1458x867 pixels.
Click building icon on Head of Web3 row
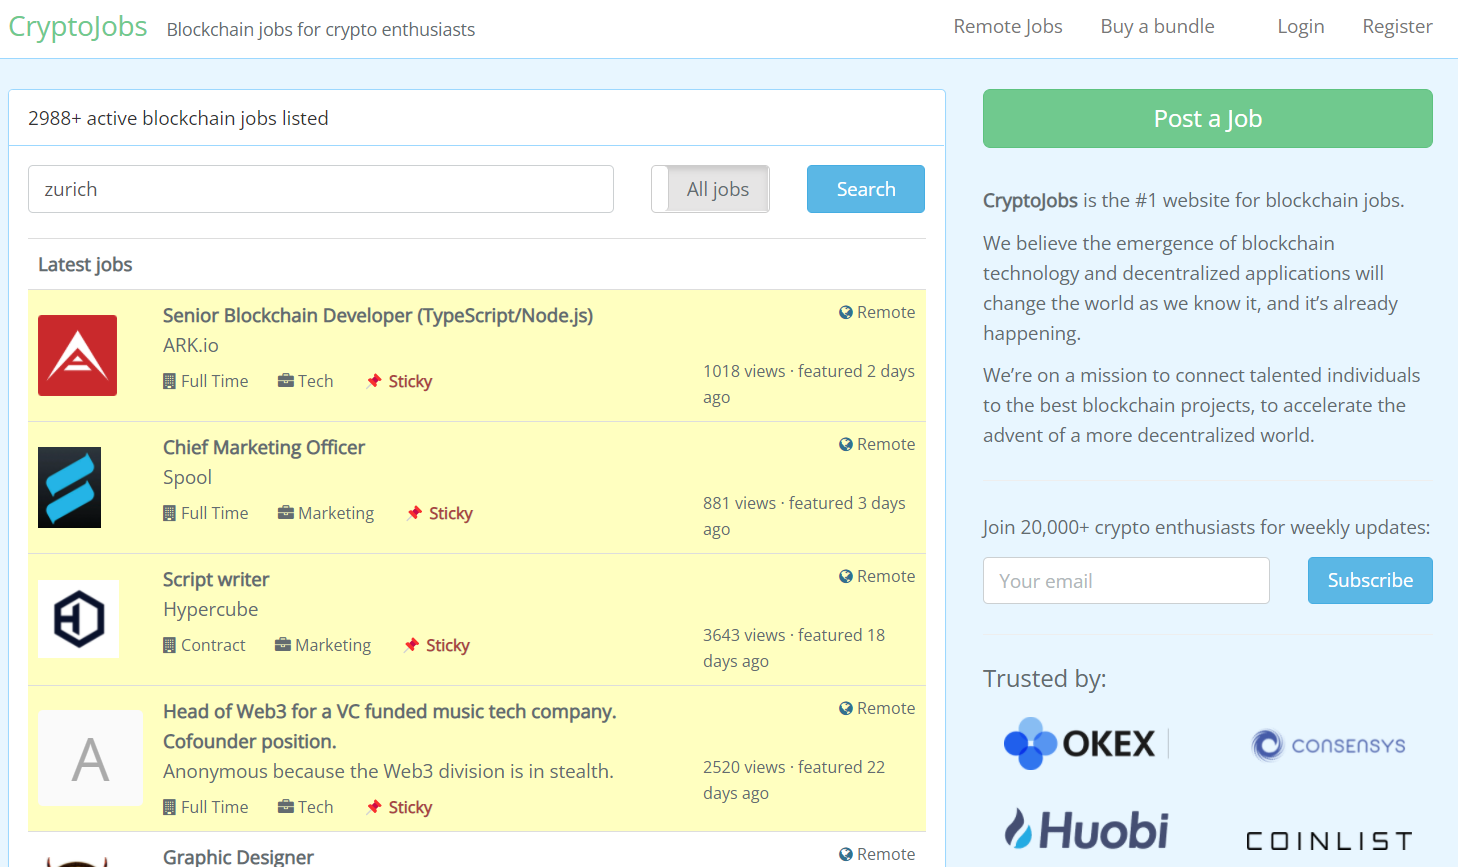point(169,807)
